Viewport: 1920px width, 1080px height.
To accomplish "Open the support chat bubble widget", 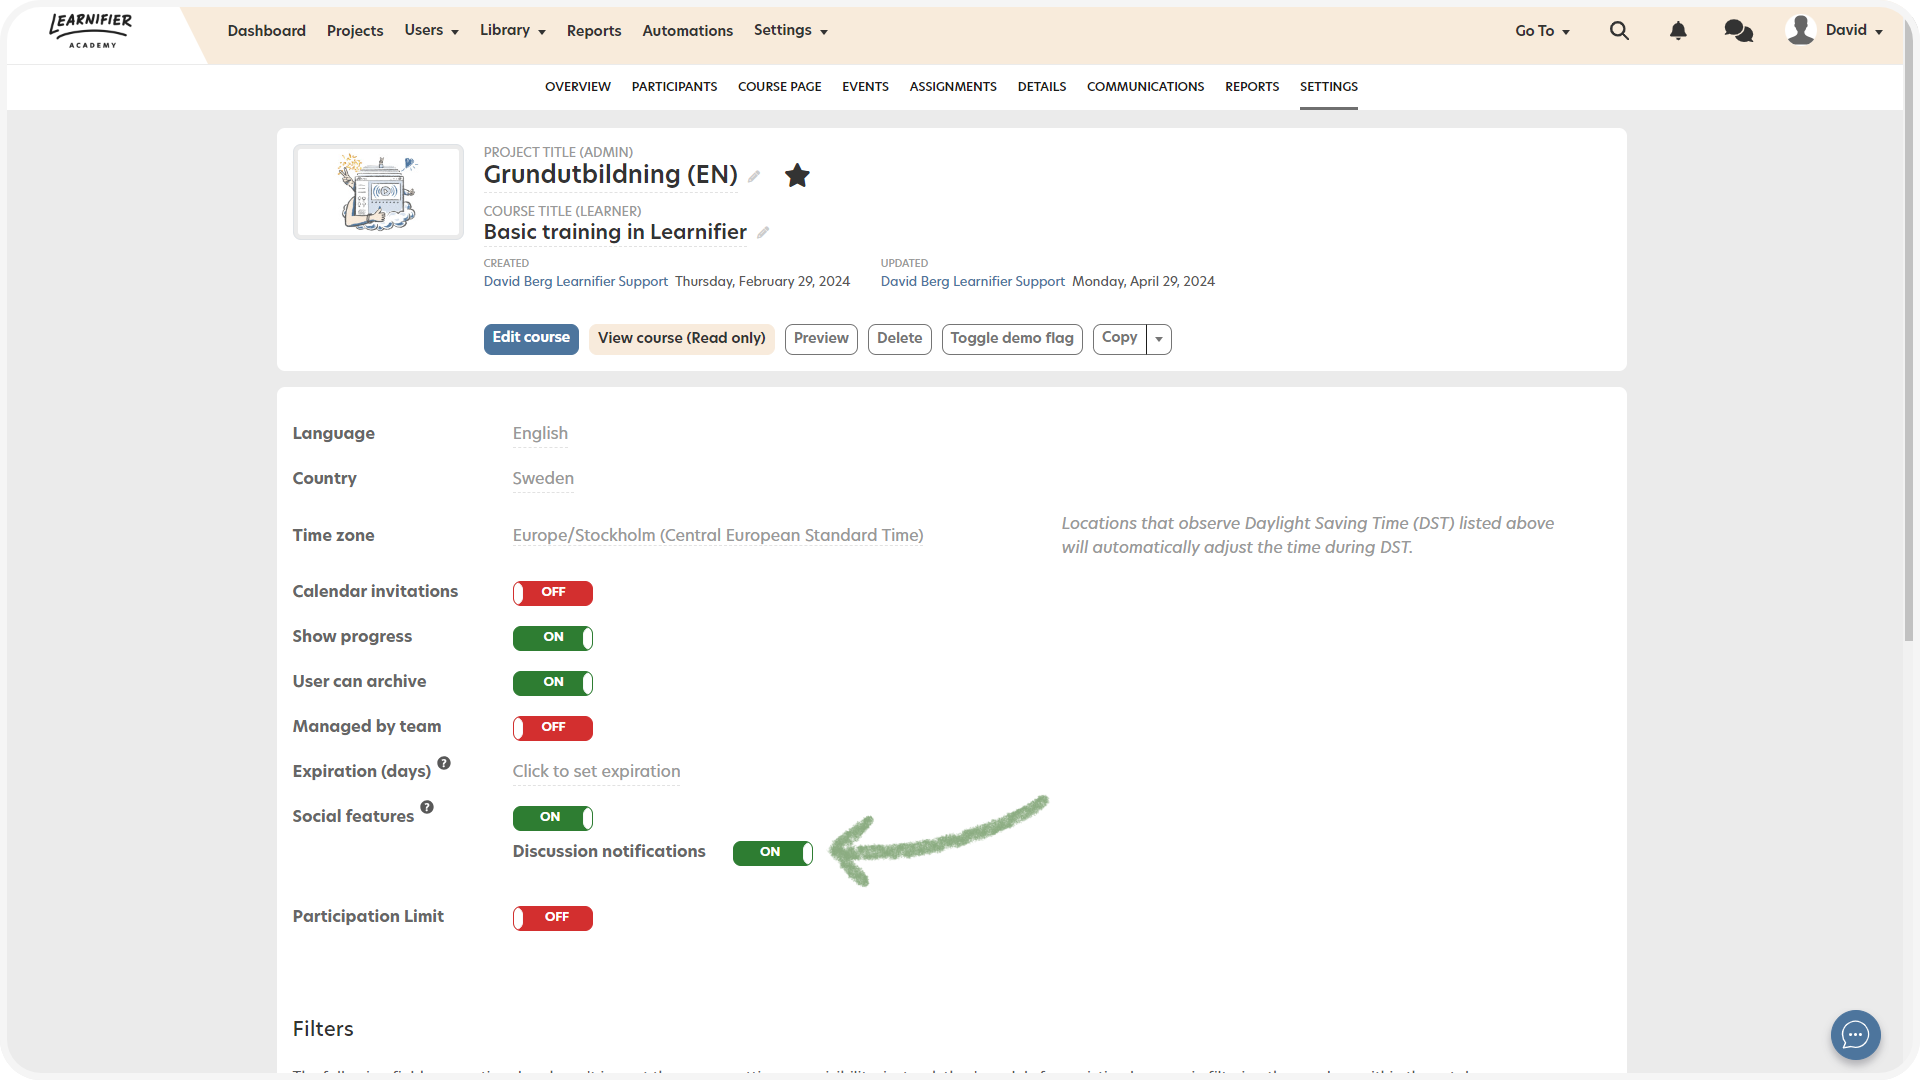I will (x=1855, y=1034).
